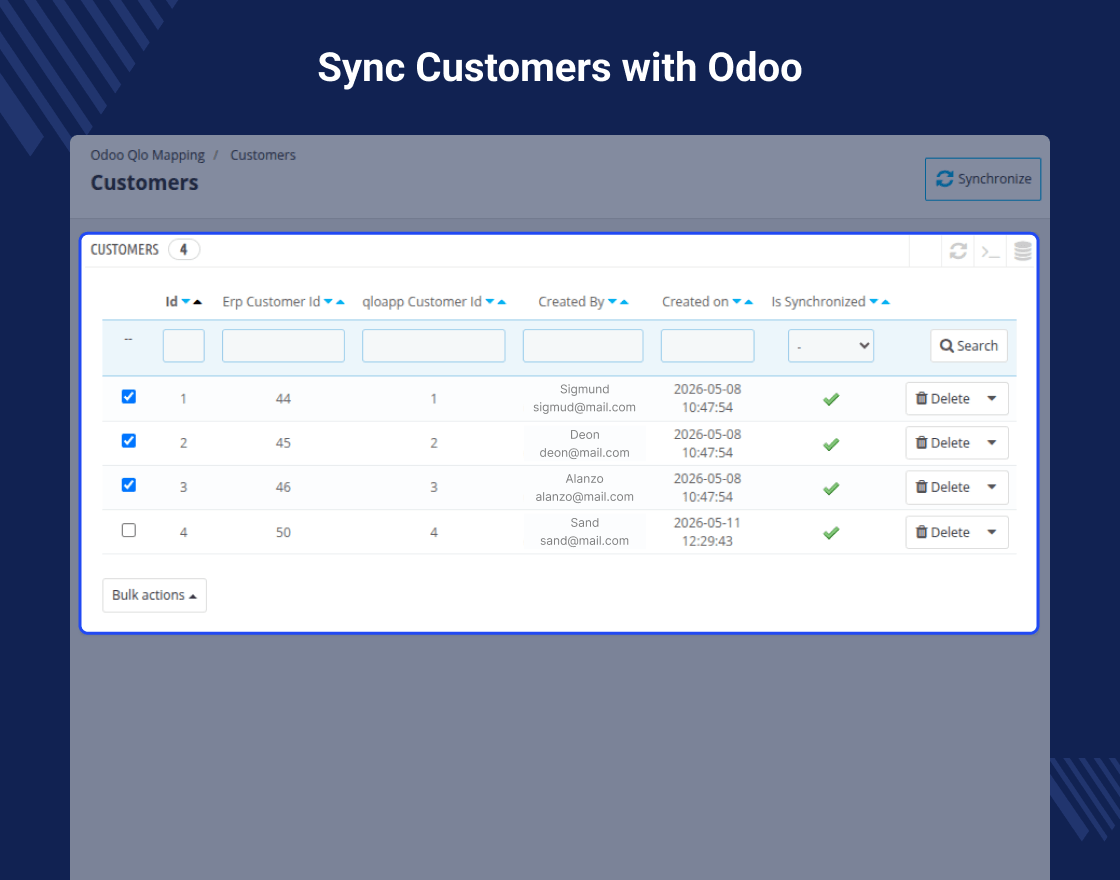Click Erp Customer Id value 50

(x=284, y=532)
